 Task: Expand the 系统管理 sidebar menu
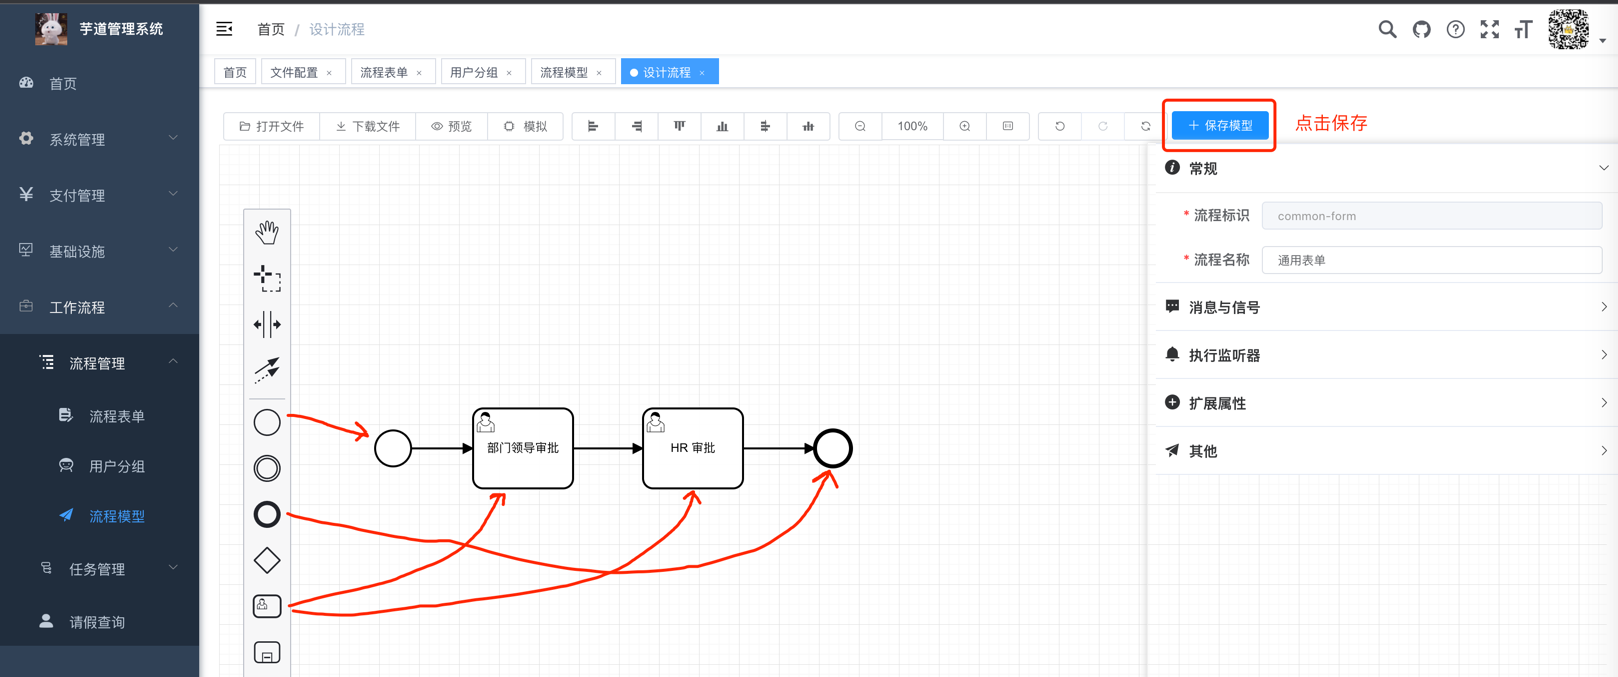coord(99,139)
